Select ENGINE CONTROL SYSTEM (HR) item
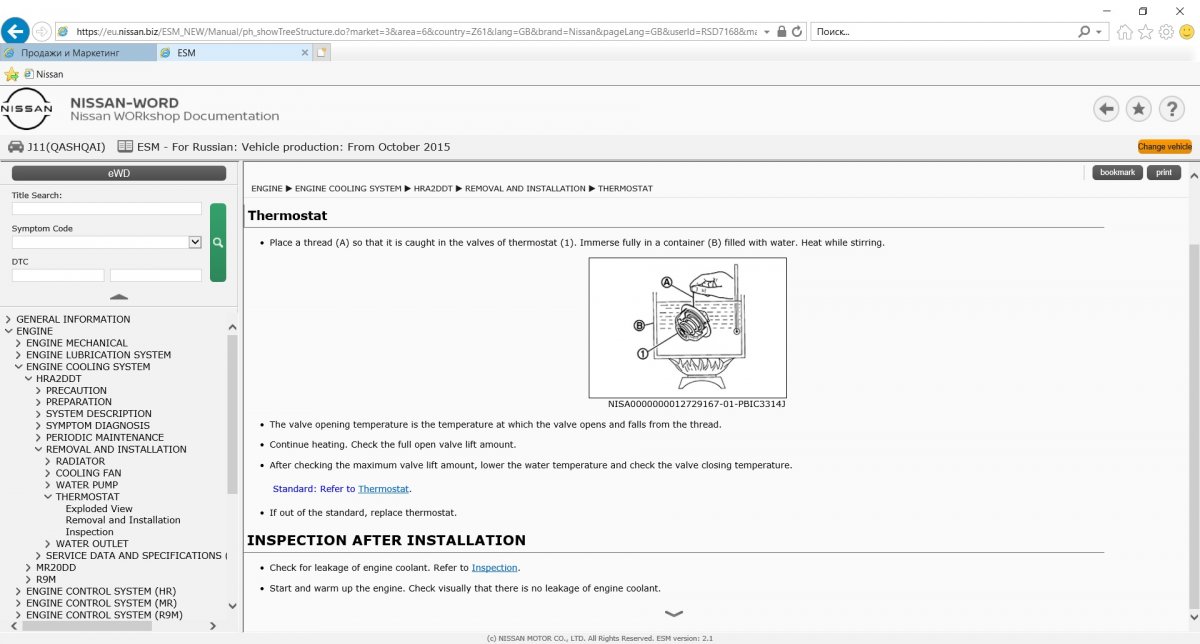This screenshot has height=644, width=1200. tap(101, 591)
